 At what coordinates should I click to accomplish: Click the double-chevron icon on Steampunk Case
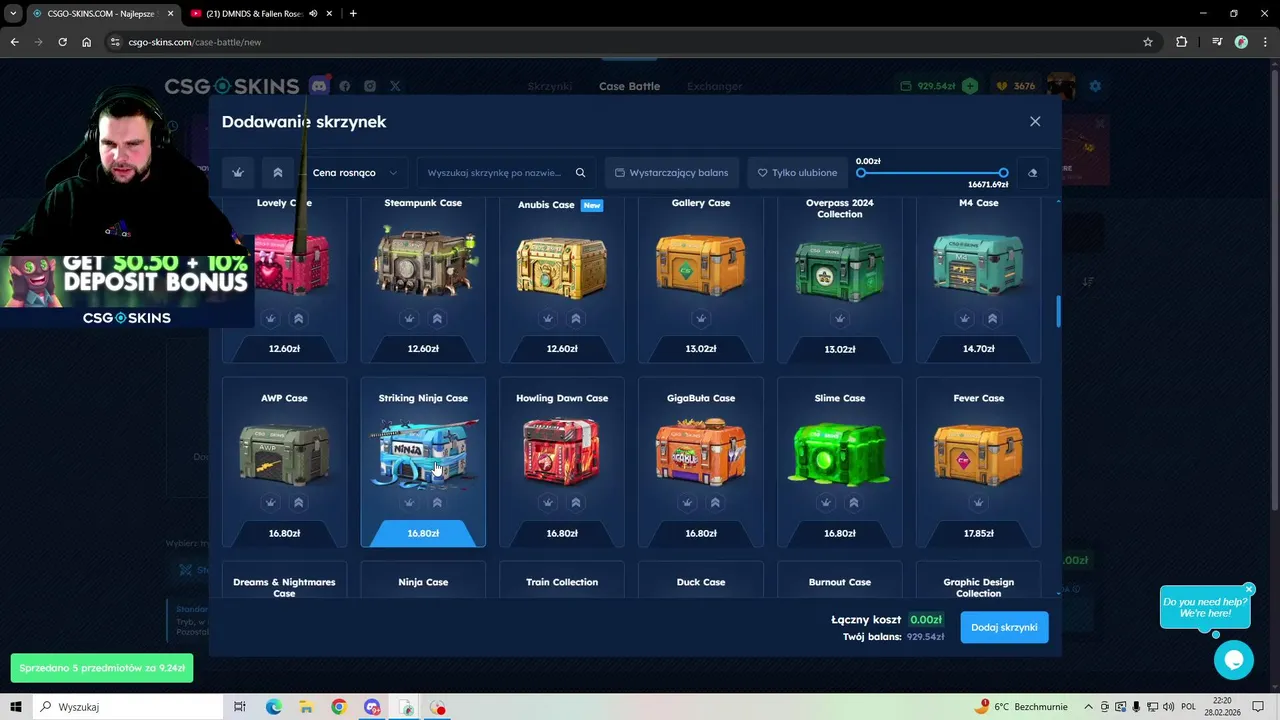[437, 318]
